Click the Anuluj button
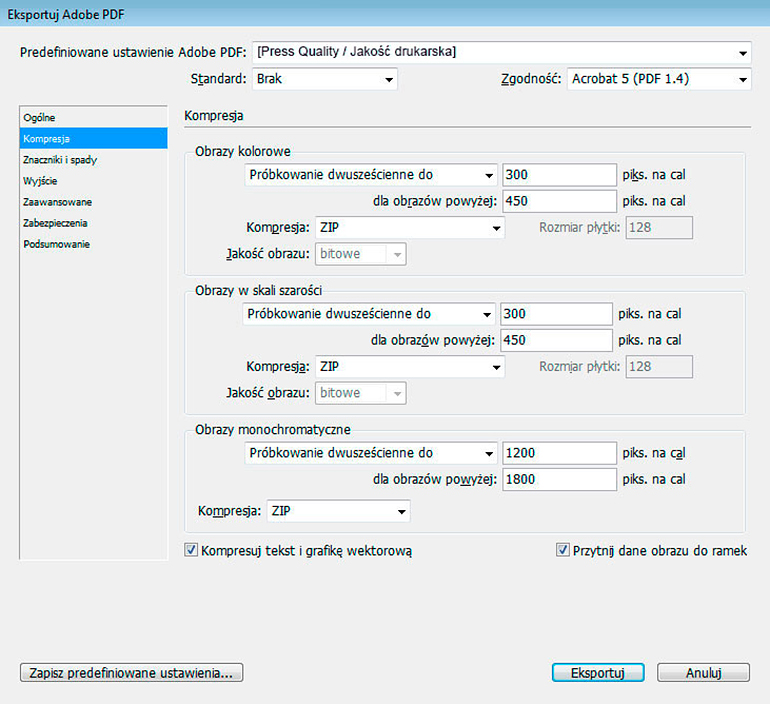 pos(704,673)
